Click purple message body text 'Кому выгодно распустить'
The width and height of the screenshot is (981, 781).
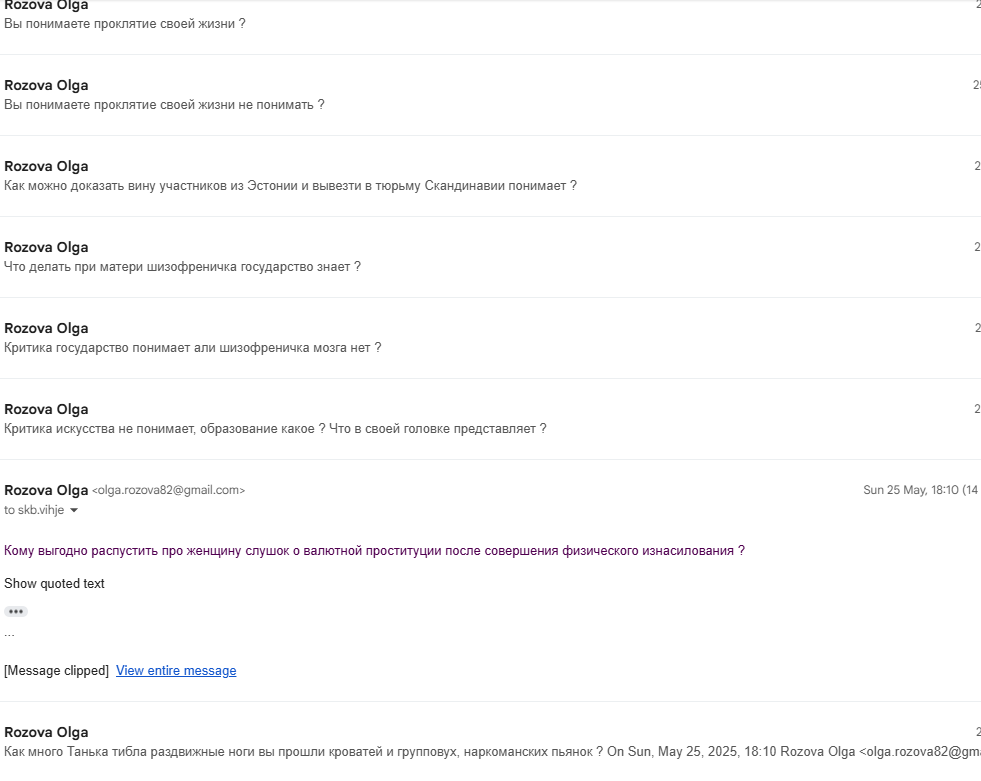click(374, 551)
